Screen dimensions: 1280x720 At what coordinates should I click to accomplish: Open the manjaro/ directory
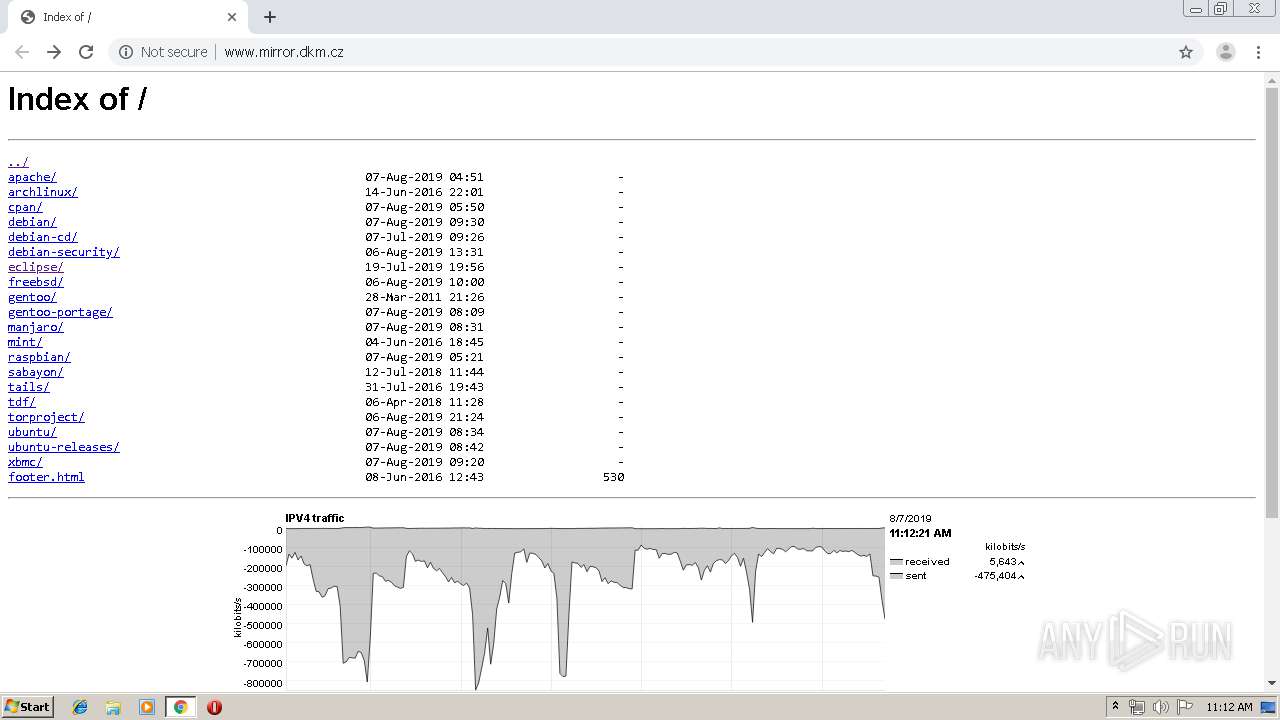coord(36,327)
